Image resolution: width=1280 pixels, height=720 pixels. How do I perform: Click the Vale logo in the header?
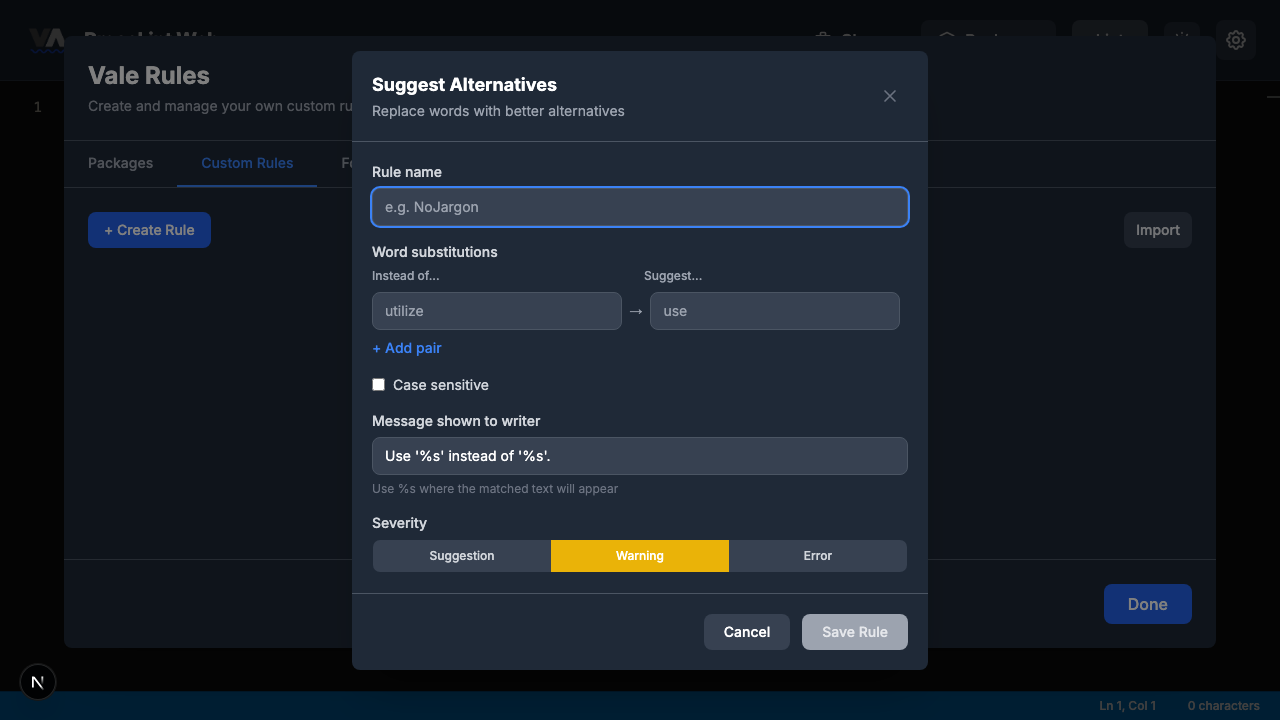[x=47, y=40]
